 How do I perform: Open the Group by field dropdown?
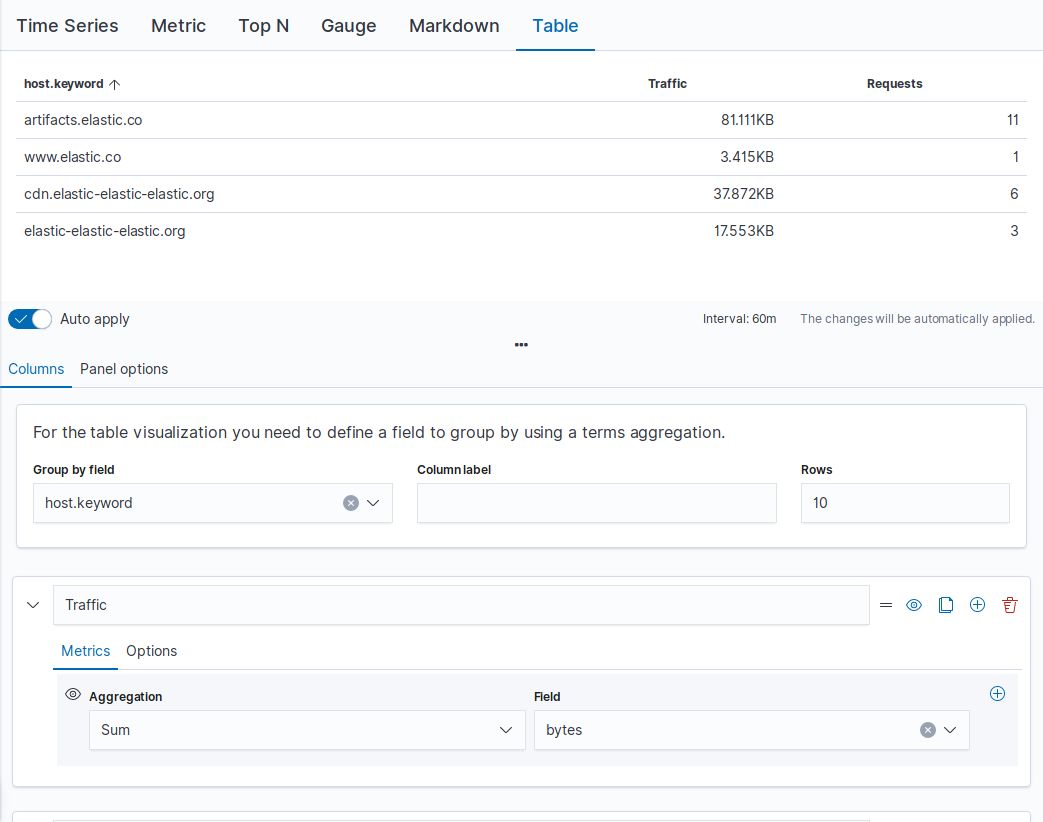(374, 503)
